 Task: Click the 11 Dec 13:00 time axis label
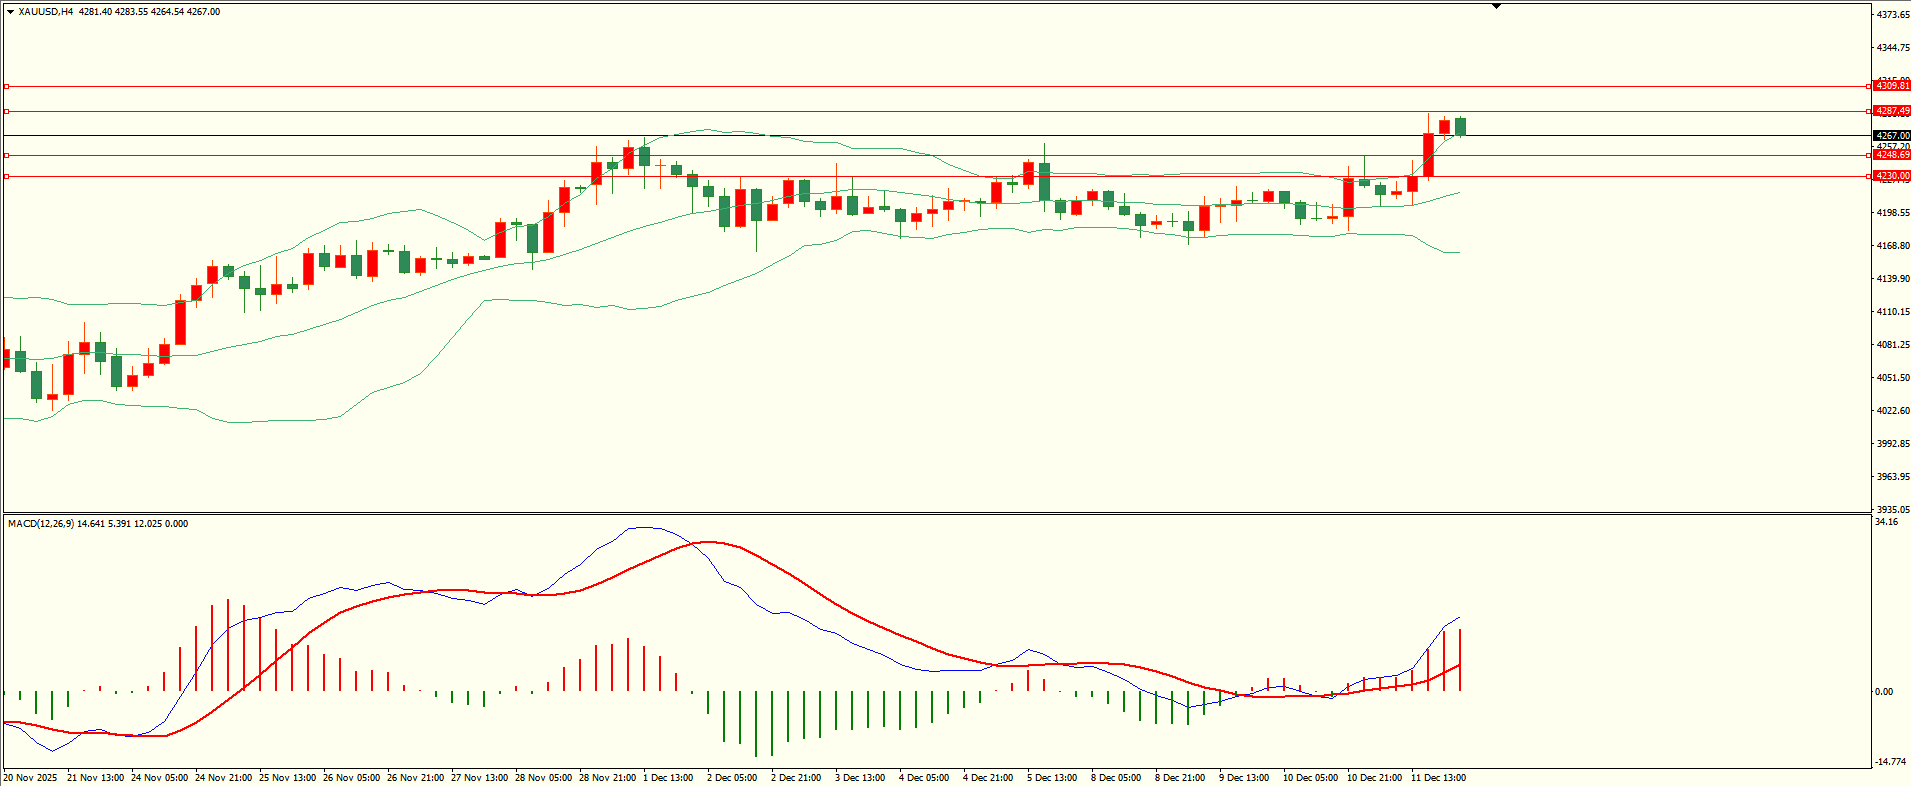1438,778
